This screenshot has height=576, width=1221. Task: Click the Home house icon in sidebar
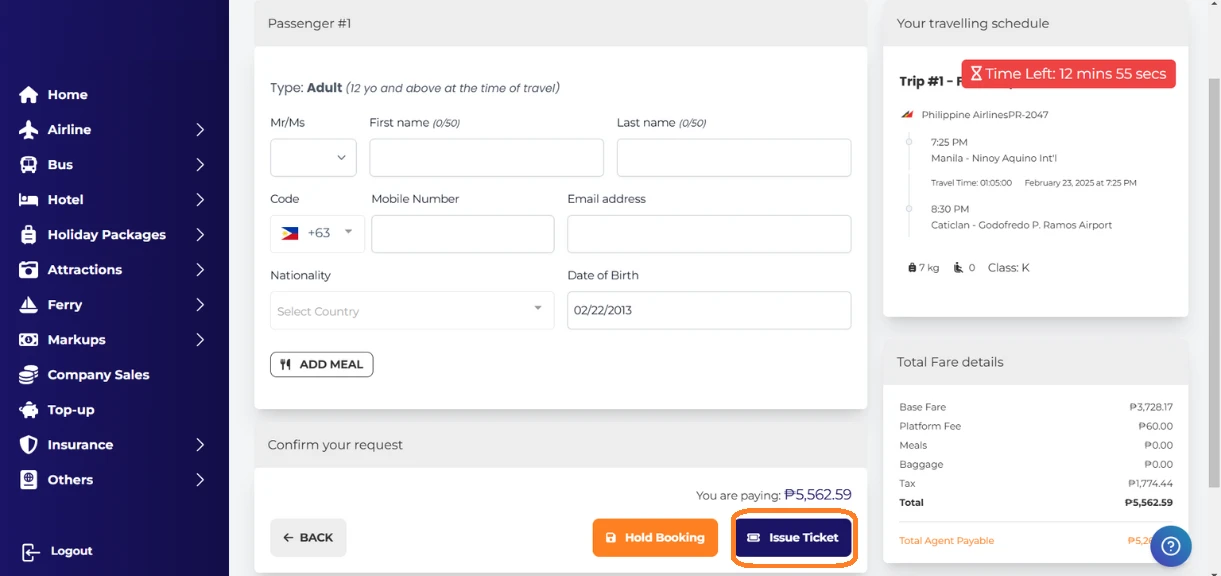29,95
